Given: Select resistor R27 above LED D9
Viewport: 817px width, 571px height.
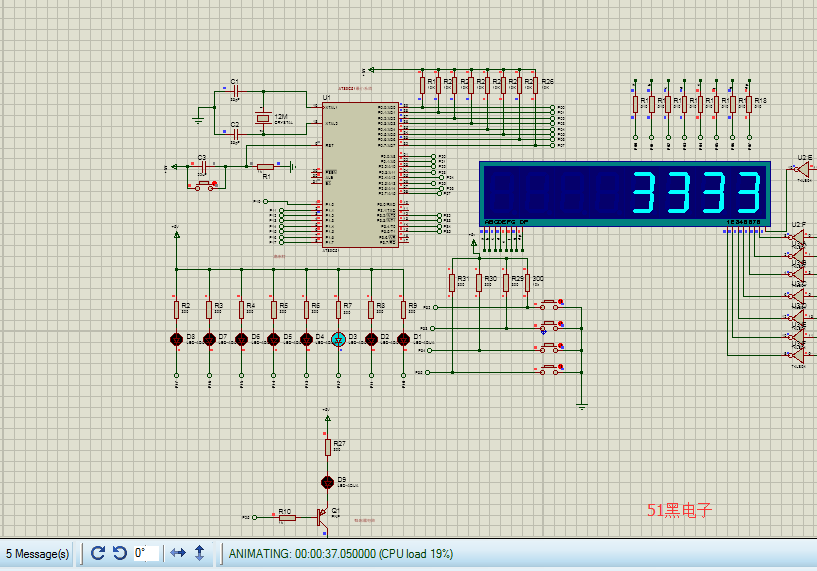Looking at the screenshot, I should [x=328, y=447].
